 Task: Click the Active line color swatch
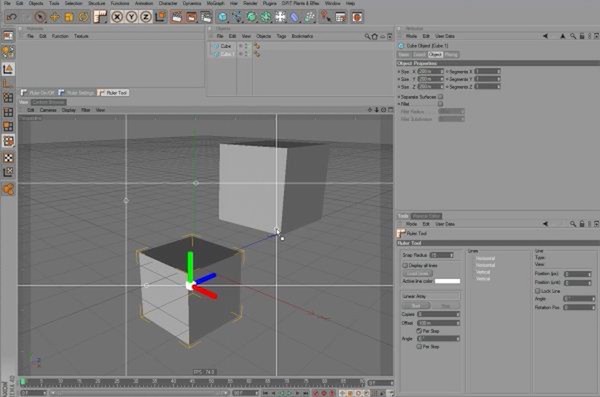[x=447, y=281]
